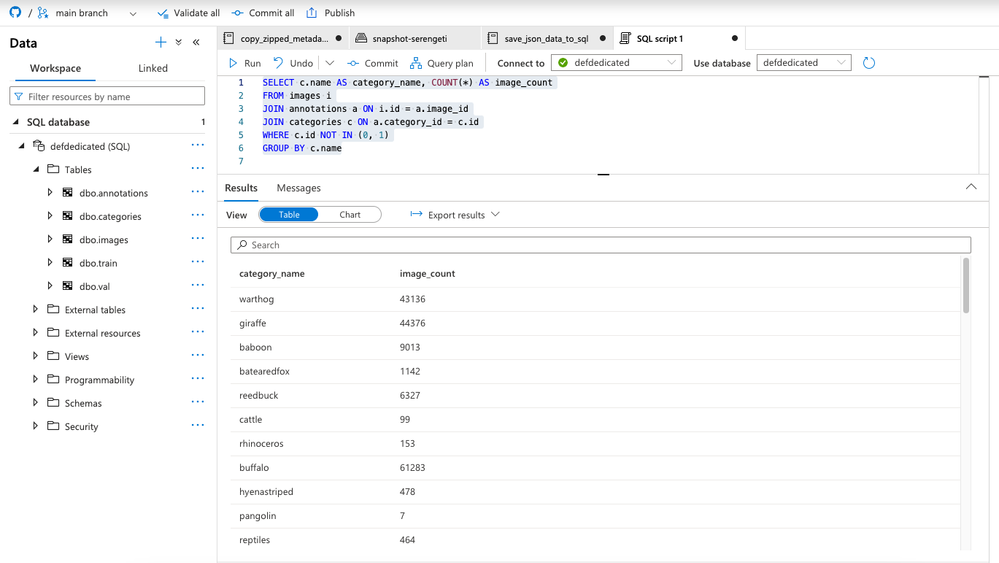Select the Results tab
The image size is (999, 563).
coord(241,188)
